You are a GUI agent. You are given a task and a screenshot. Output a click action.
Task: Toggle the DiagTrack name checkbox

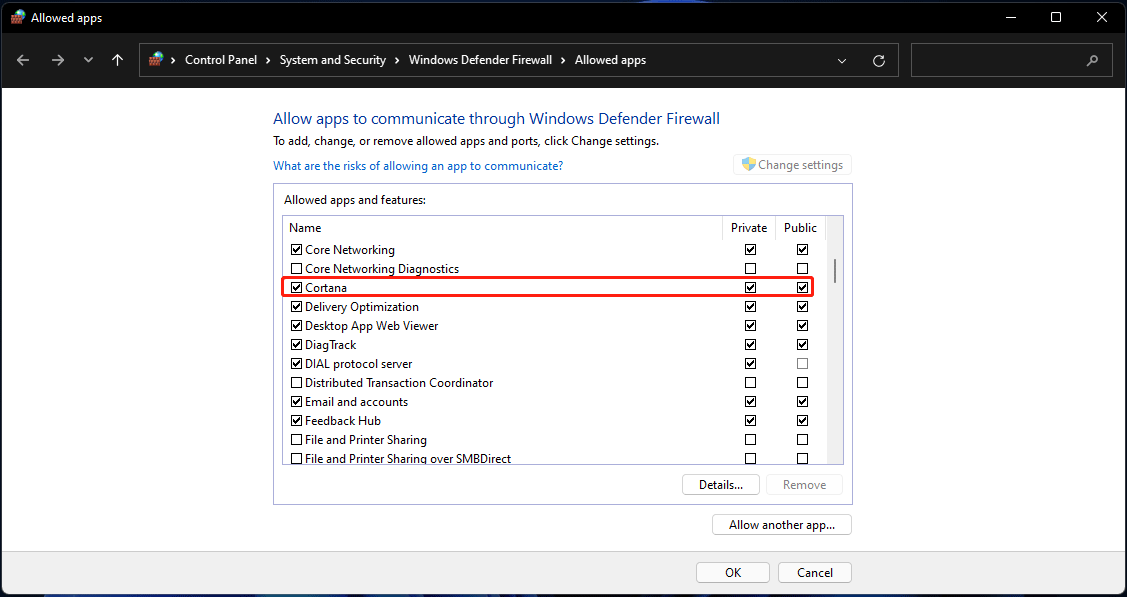pyautogui.click(x=296, y=345)
